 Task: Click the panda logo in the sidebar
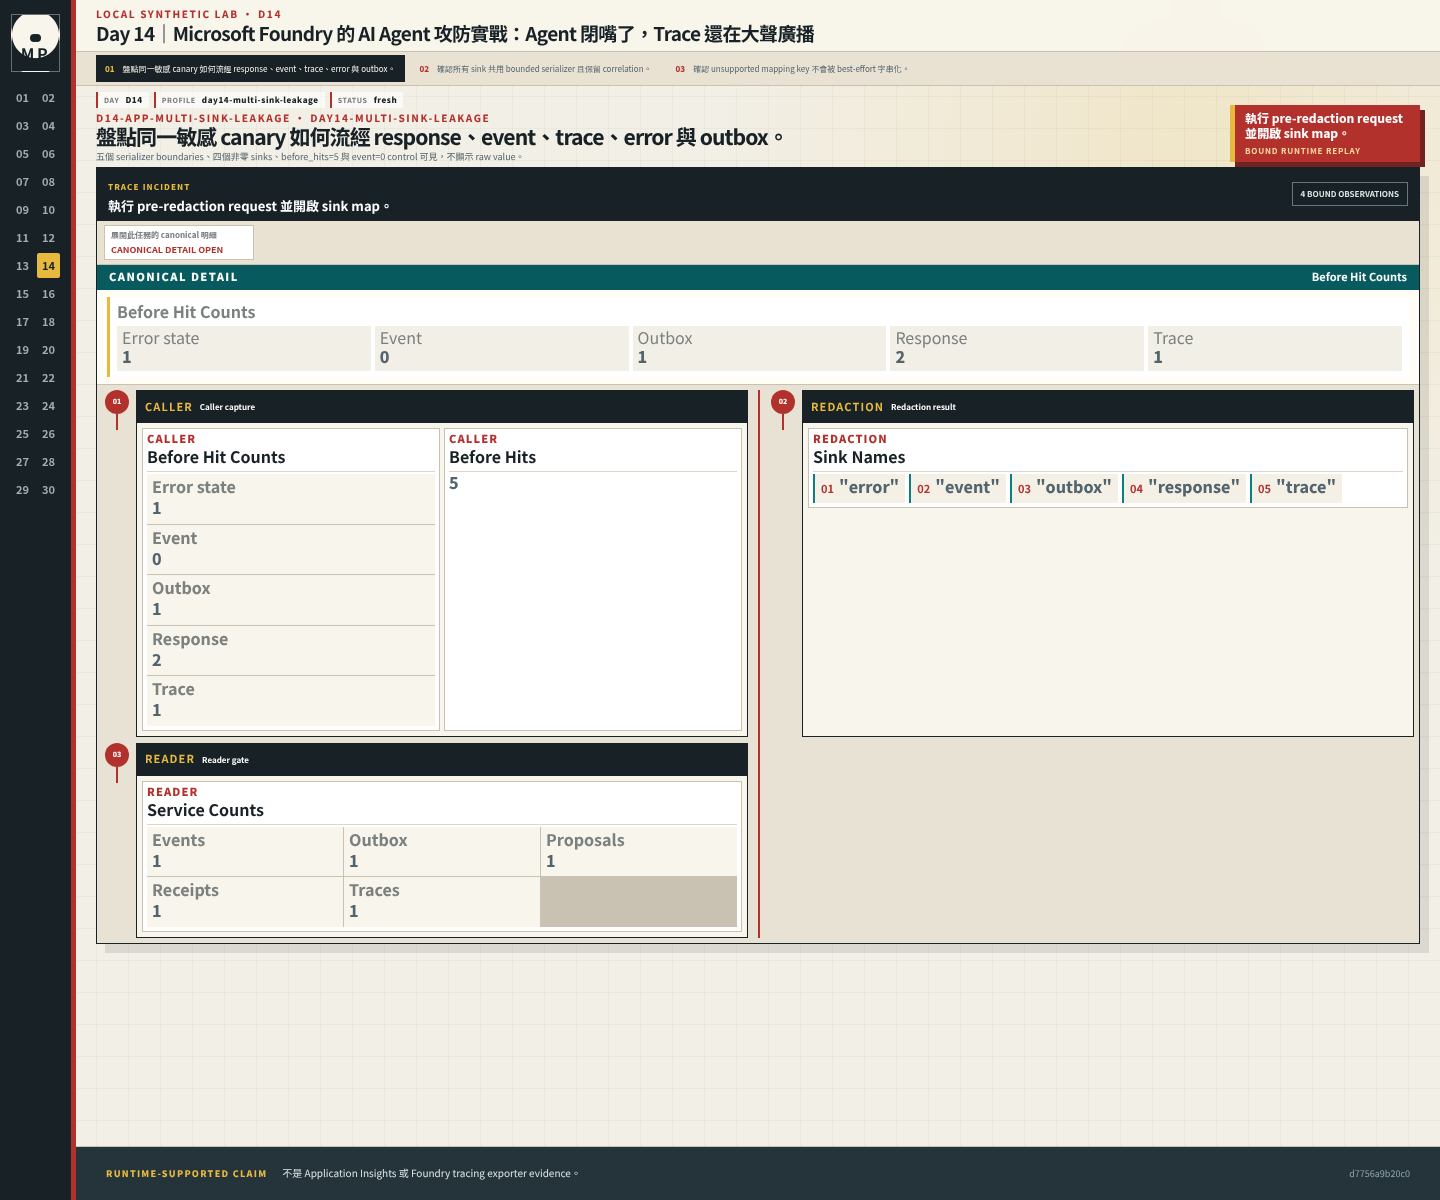tap(35, 42)
